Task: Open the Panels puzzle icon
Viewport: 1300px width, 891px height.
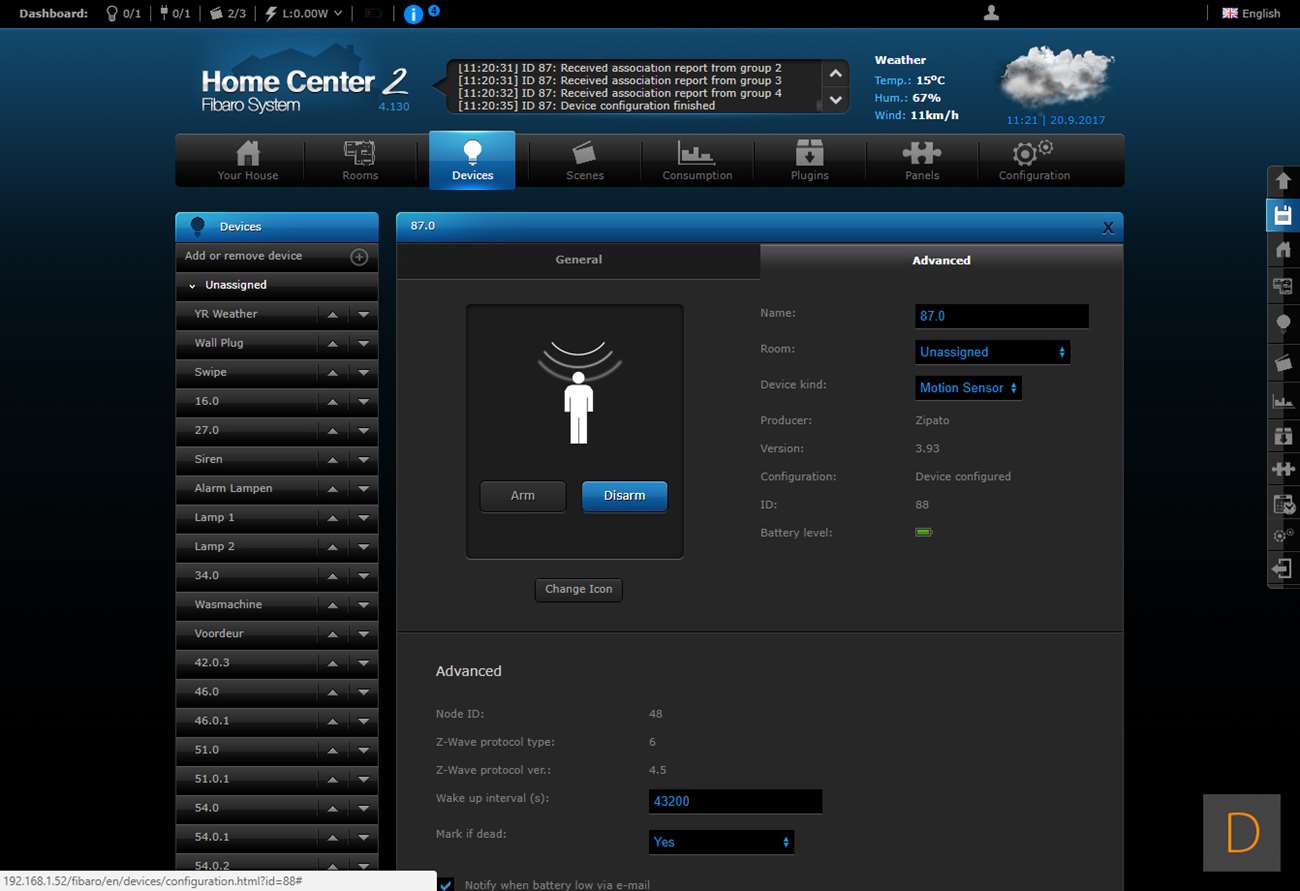Action: (921, 160)
